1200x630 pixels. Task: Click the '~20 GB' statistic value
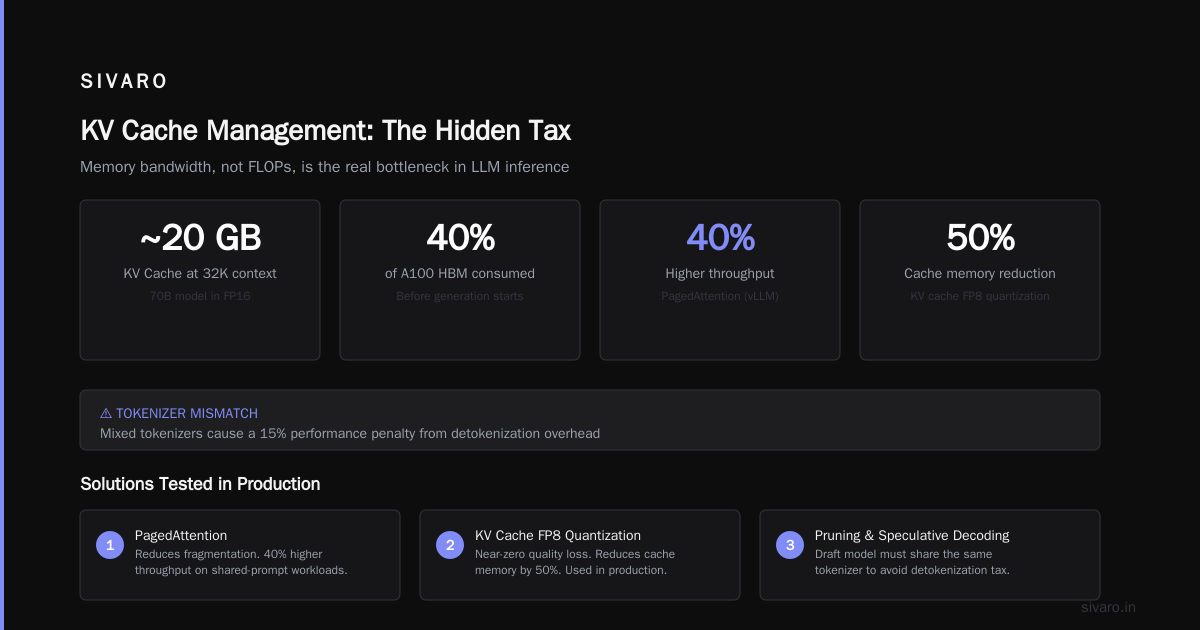200,238
